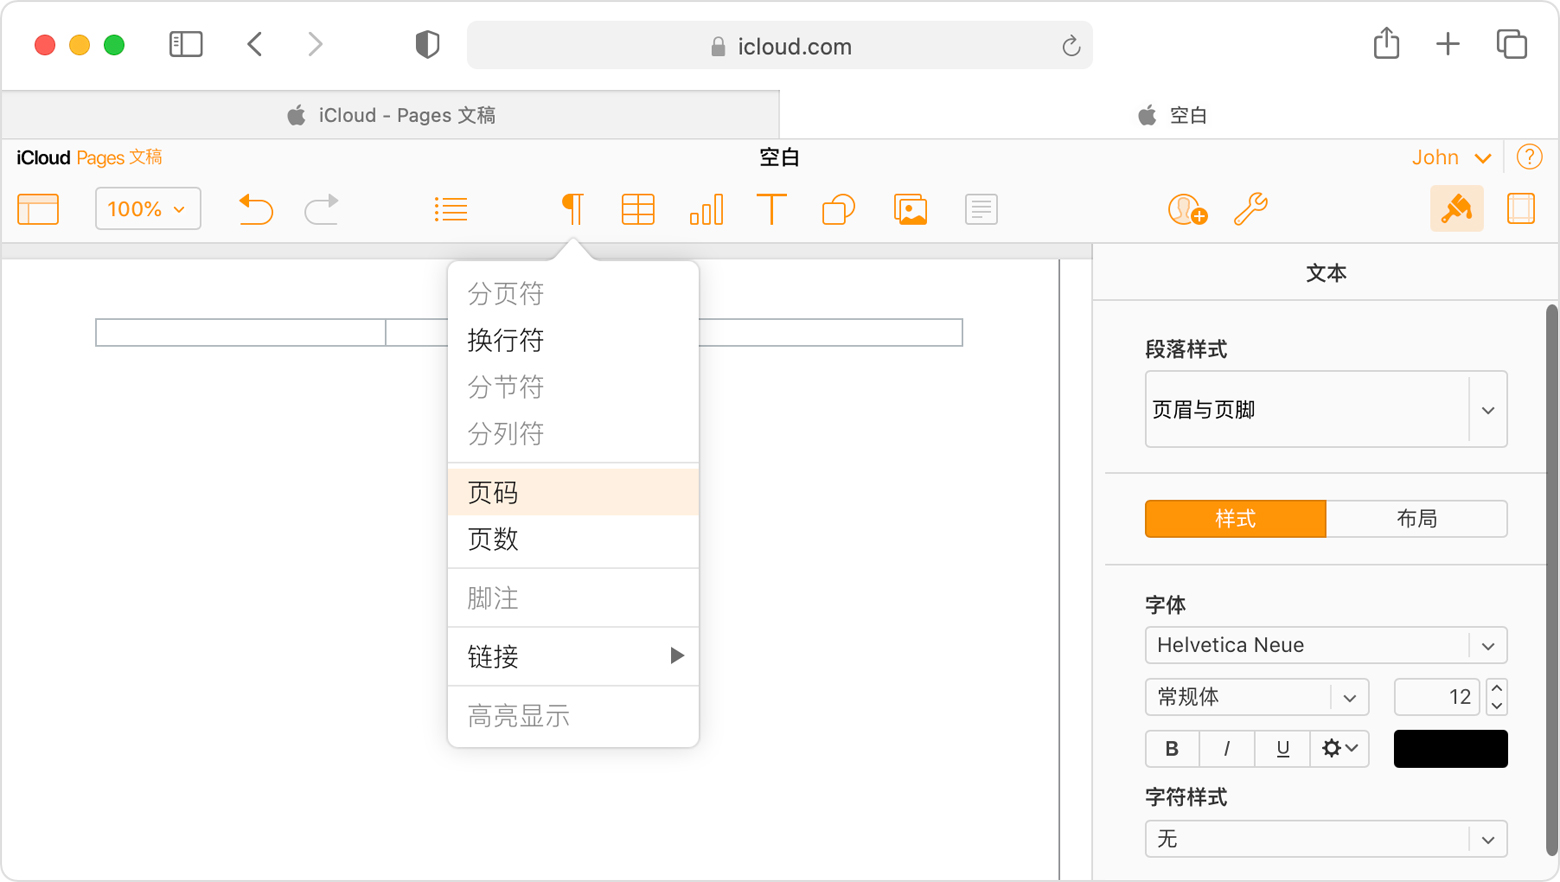Click the right header field
The image size is (1560, 882).
click(830, 332)
